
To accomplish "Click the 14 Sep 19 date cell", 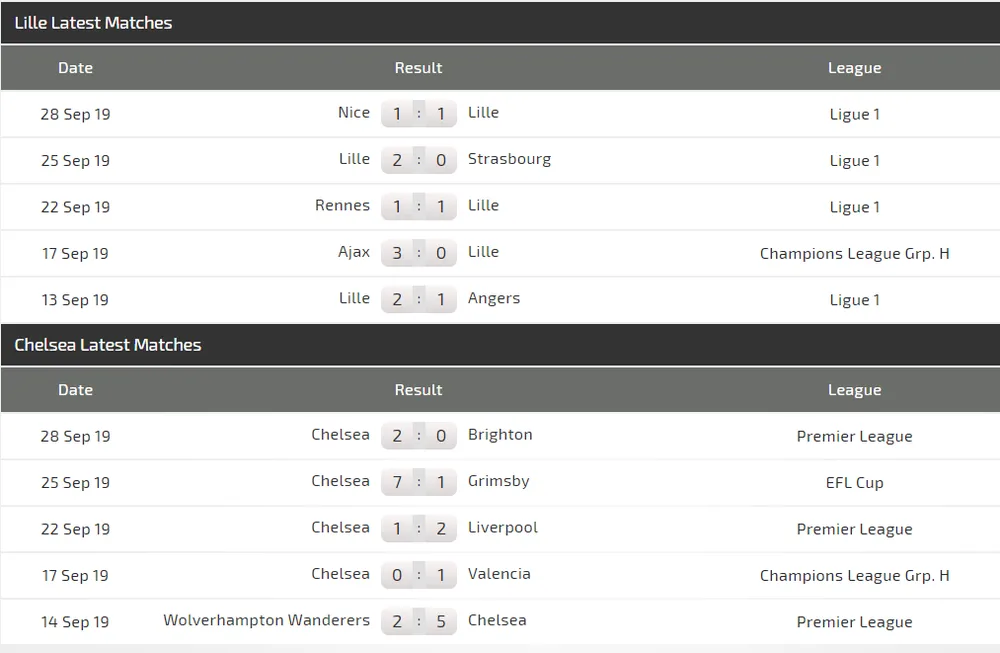I will coord(75,622).
